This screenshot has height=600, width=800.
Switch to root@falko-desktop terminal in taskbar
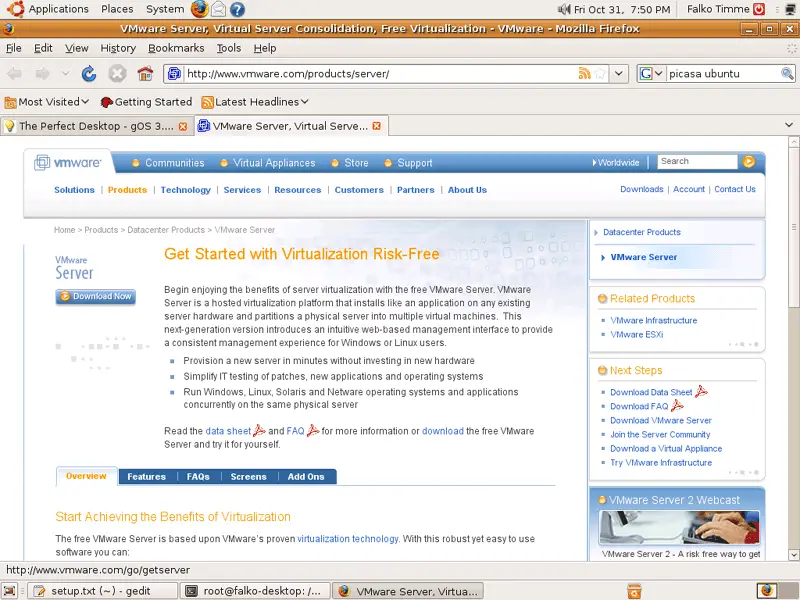256,591
